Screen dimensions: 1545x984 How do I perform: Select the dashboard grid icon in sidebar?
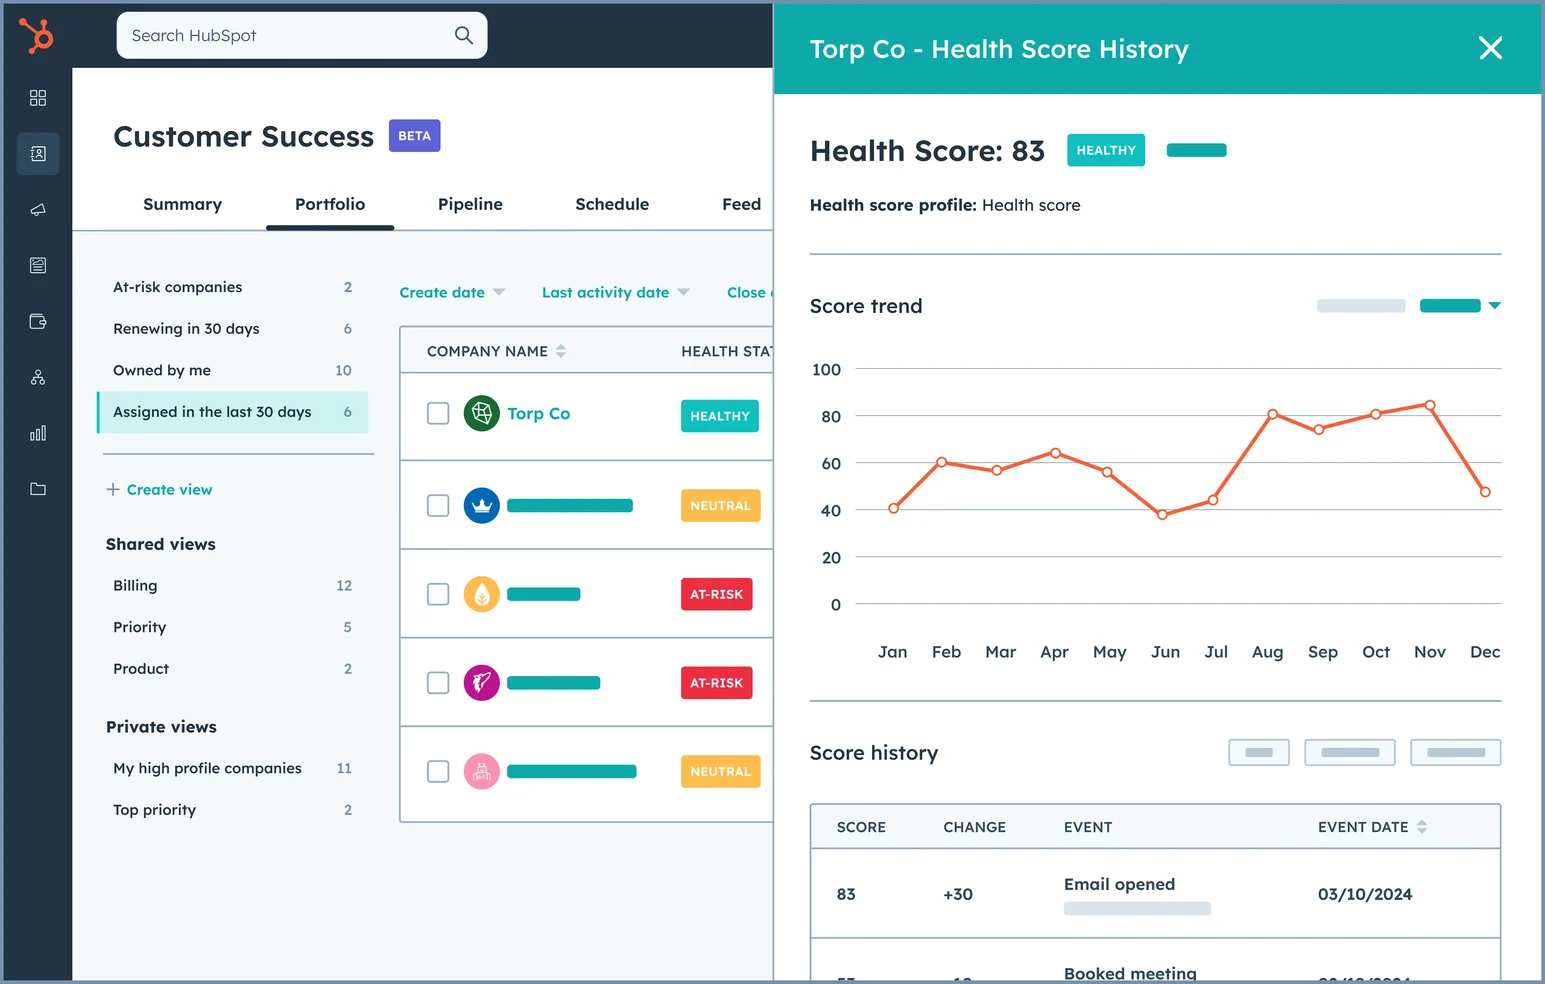37,97
